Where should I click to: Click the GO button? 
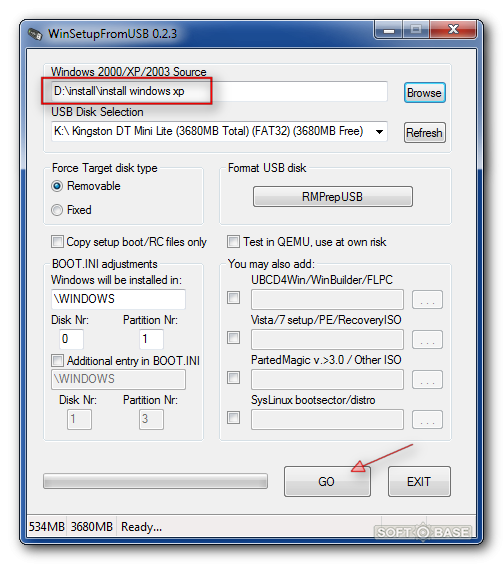pos(327,482)
